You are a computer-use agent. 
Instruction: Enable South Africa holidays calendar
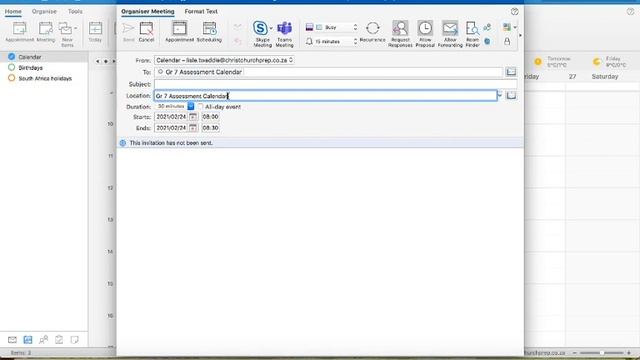click(11, 78)
